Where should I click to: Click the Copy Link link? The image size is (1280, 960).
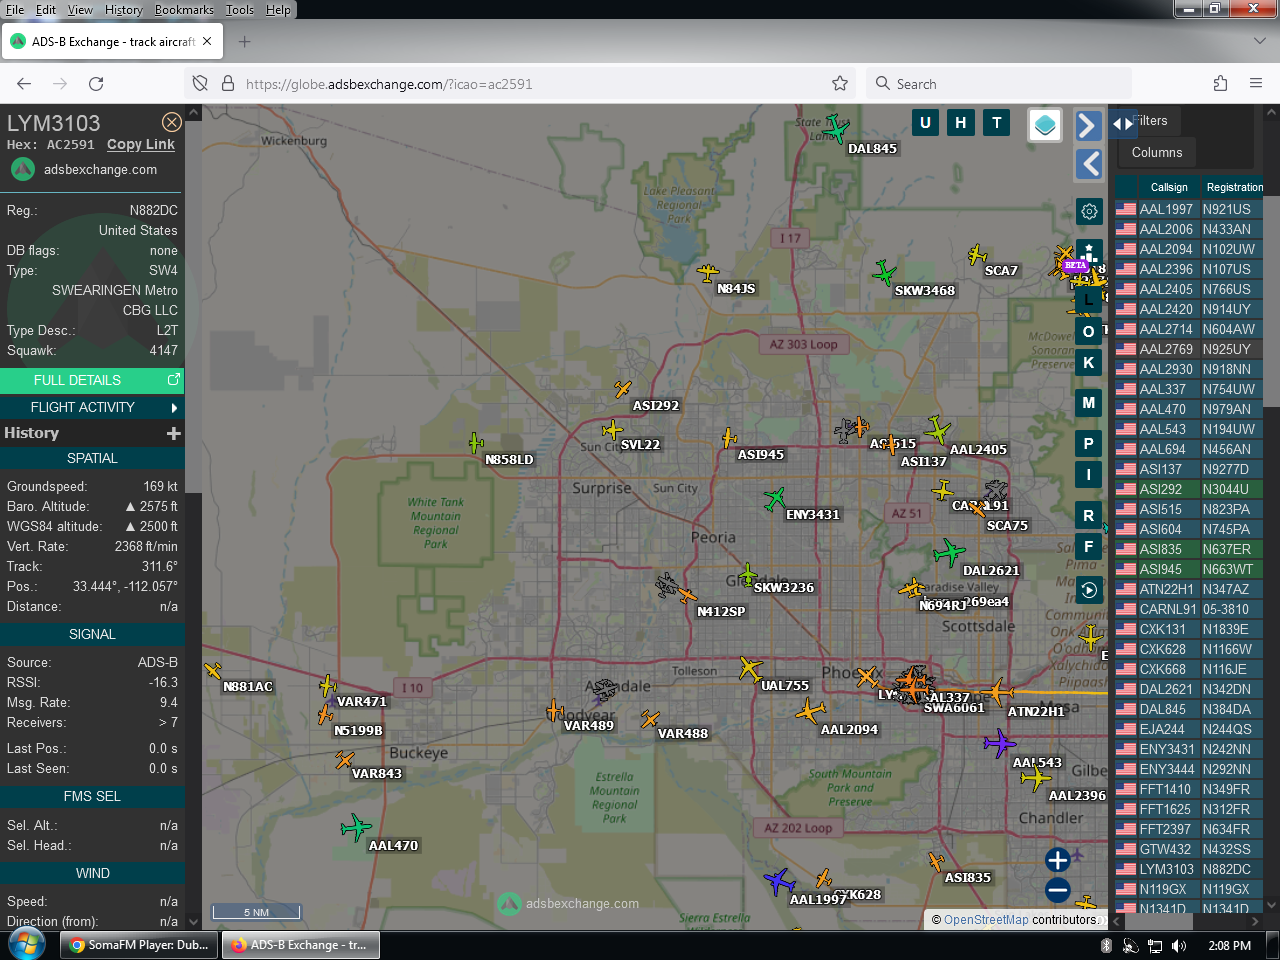(x=141, y=144)
